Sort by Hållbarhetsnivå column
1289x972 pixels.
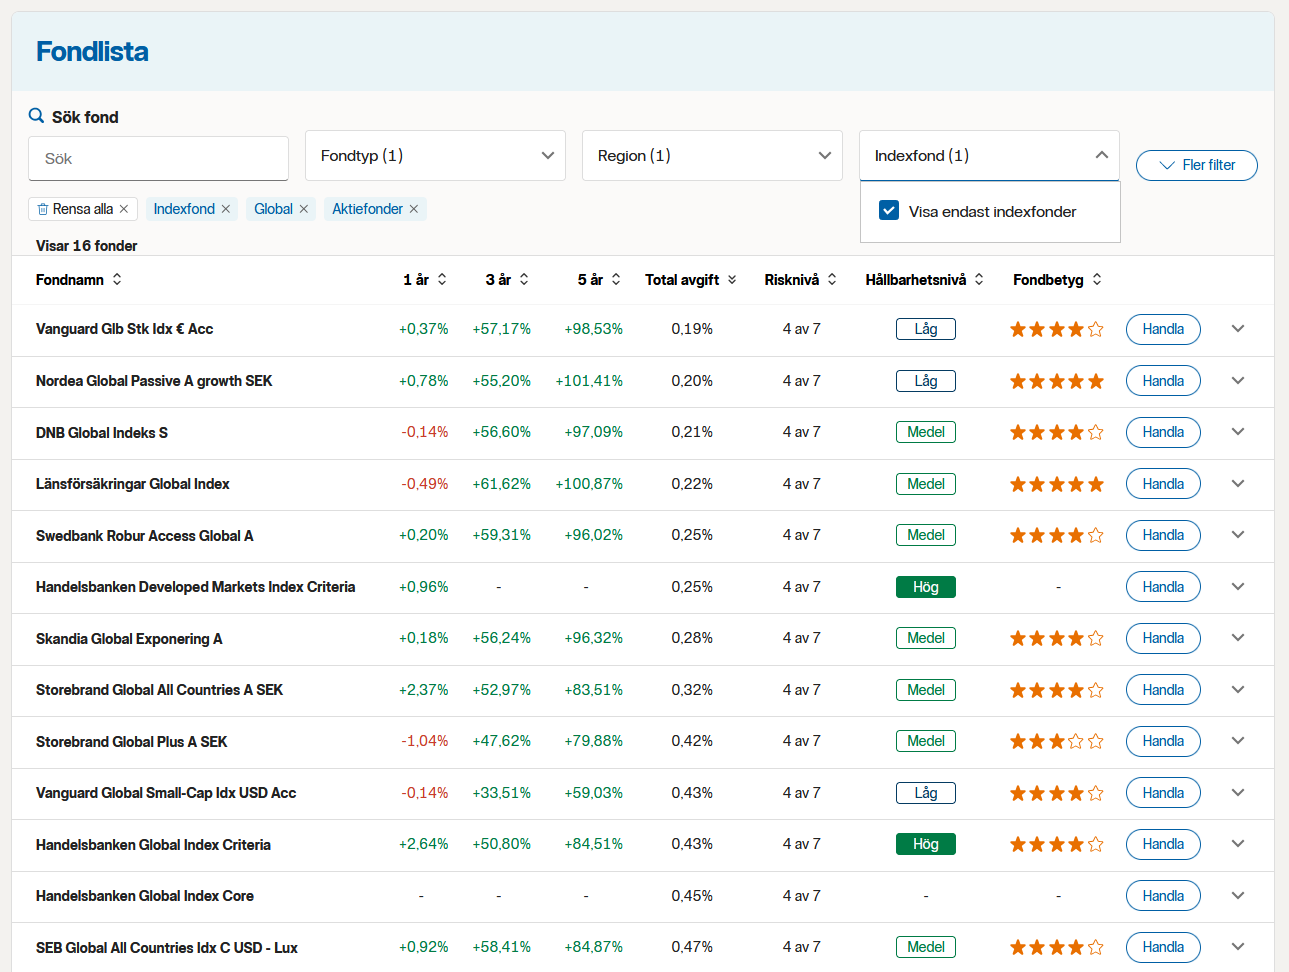coord(979,280)
